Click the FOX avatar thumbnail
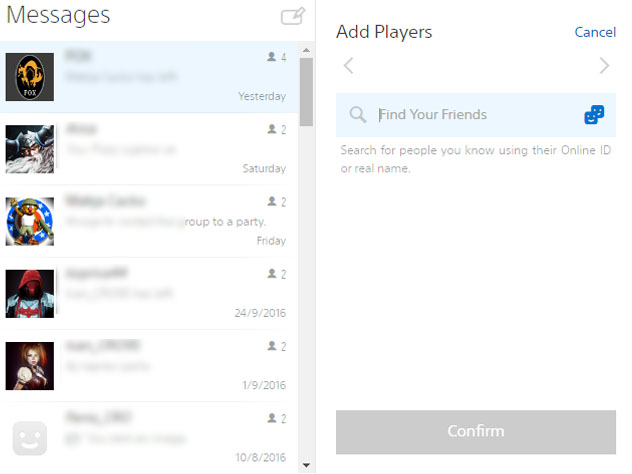632x474 pixels. [30, 77]
